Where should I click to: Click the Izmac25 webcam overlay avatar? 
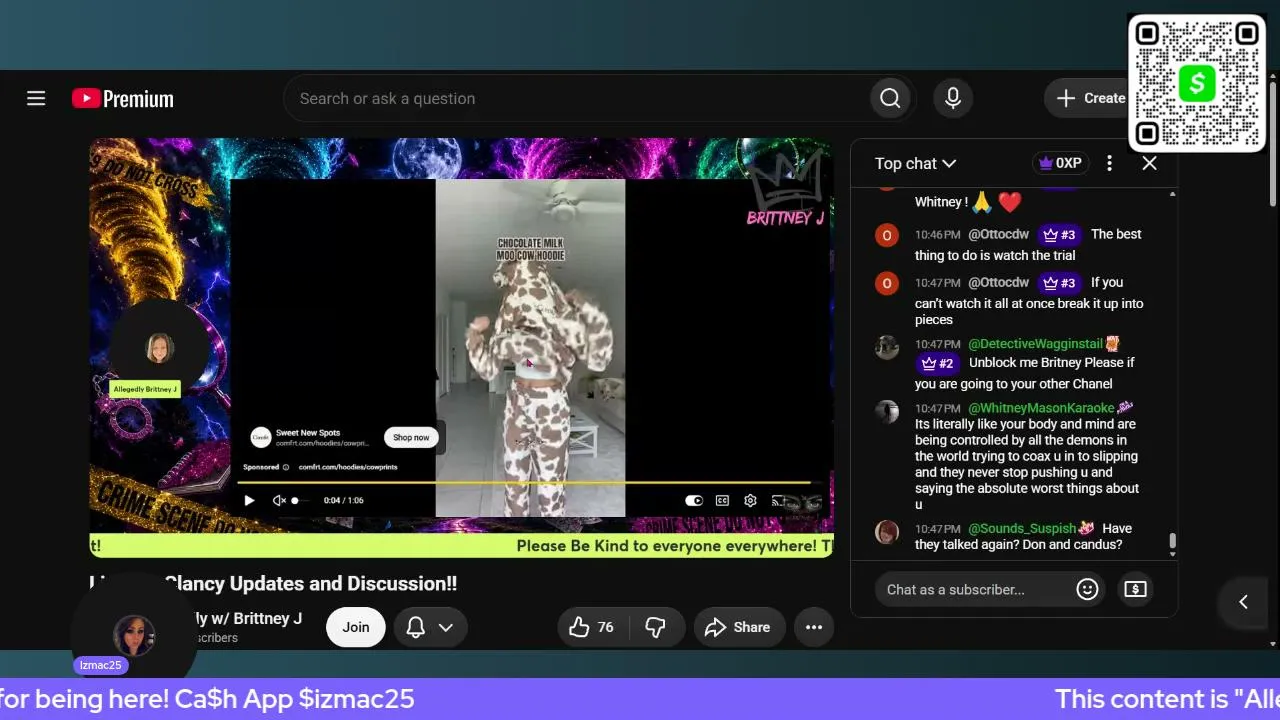click(134, 634)
